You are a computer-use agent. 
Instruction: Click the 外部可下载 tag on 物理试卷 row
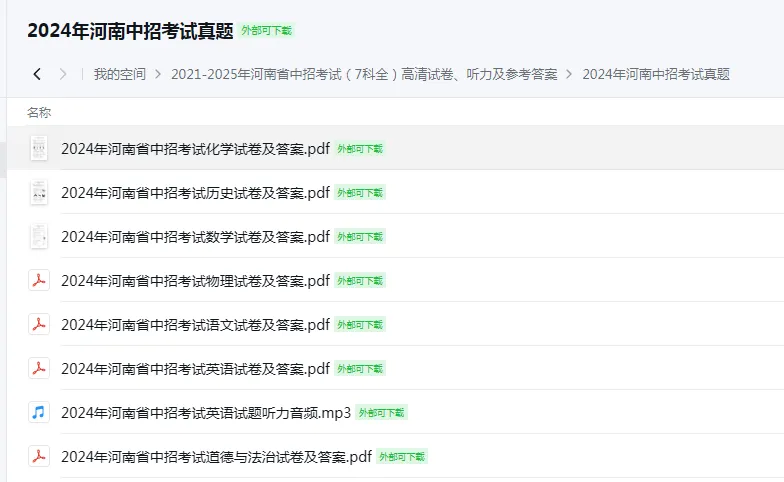pyautogui.click(x=360, y=281)
